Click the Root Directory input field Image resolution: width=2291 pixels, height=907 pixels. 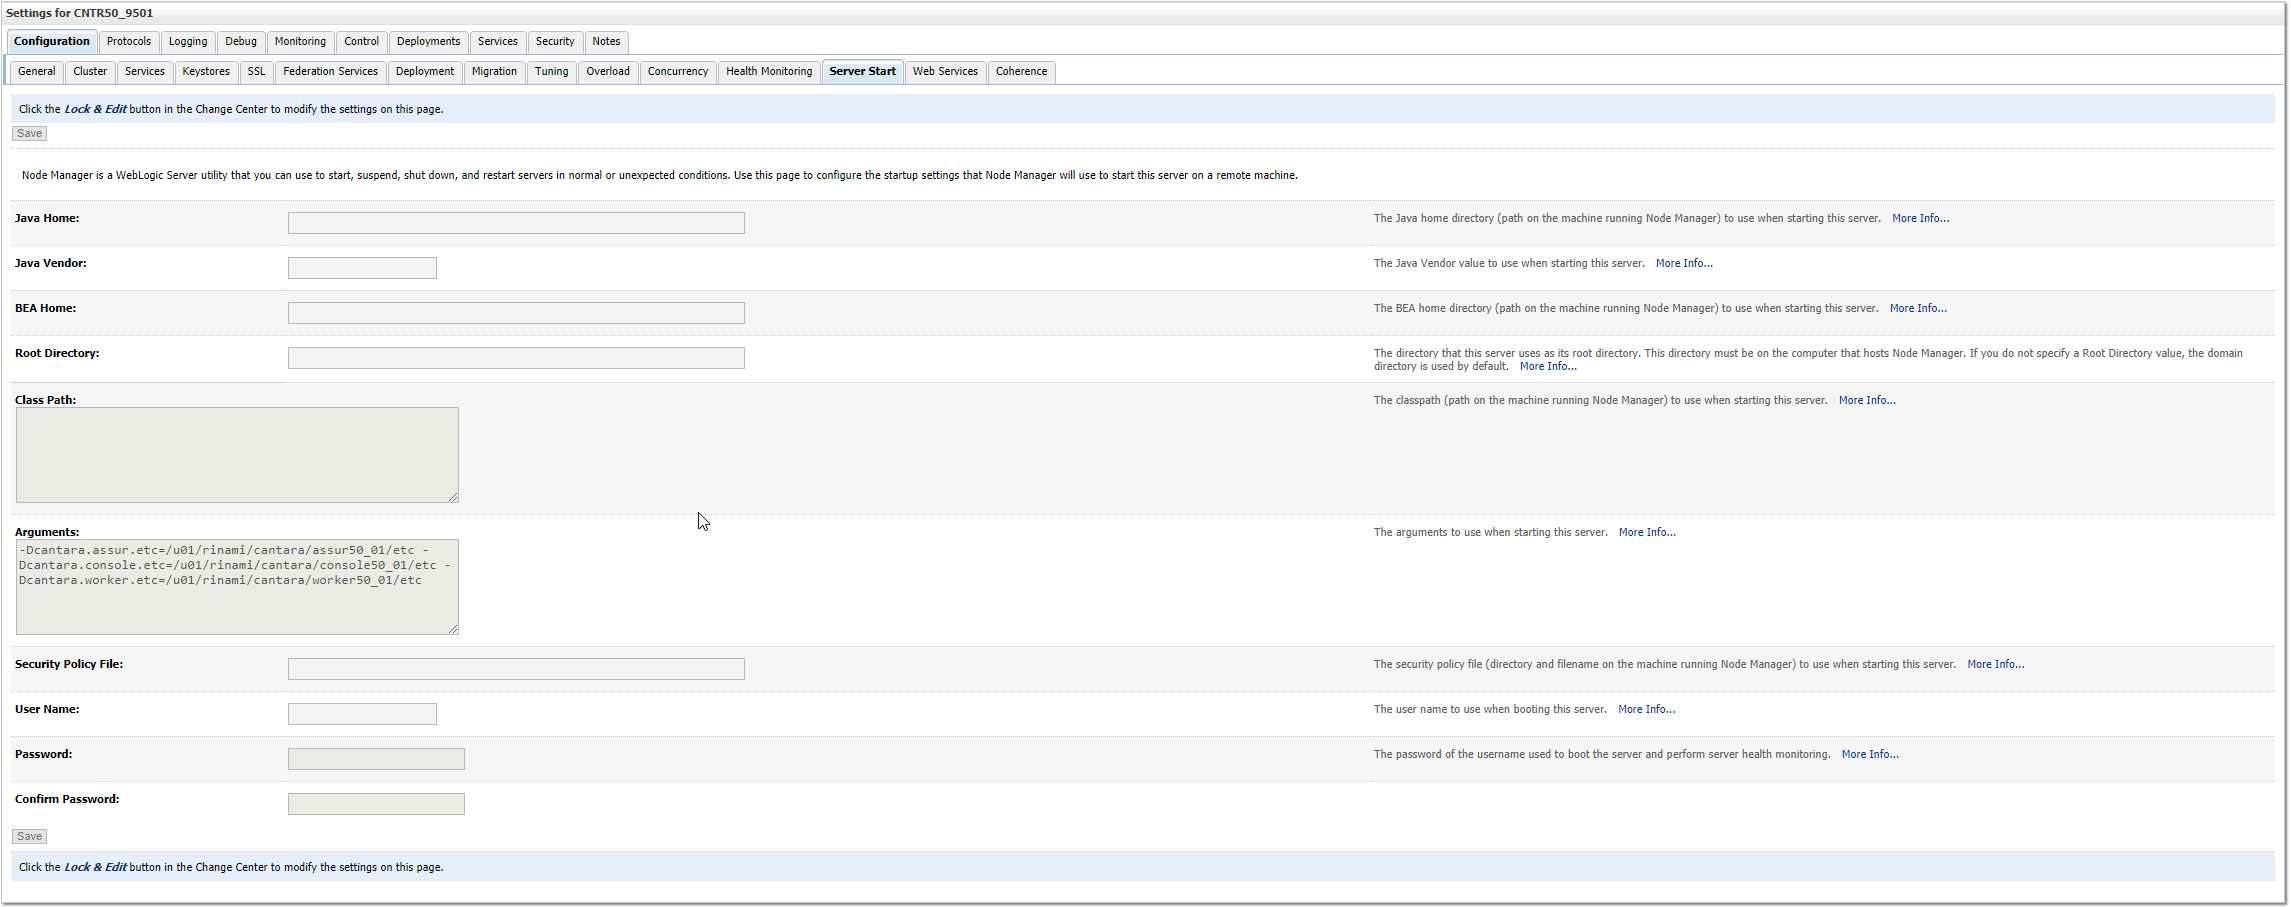tap(516, 358)
